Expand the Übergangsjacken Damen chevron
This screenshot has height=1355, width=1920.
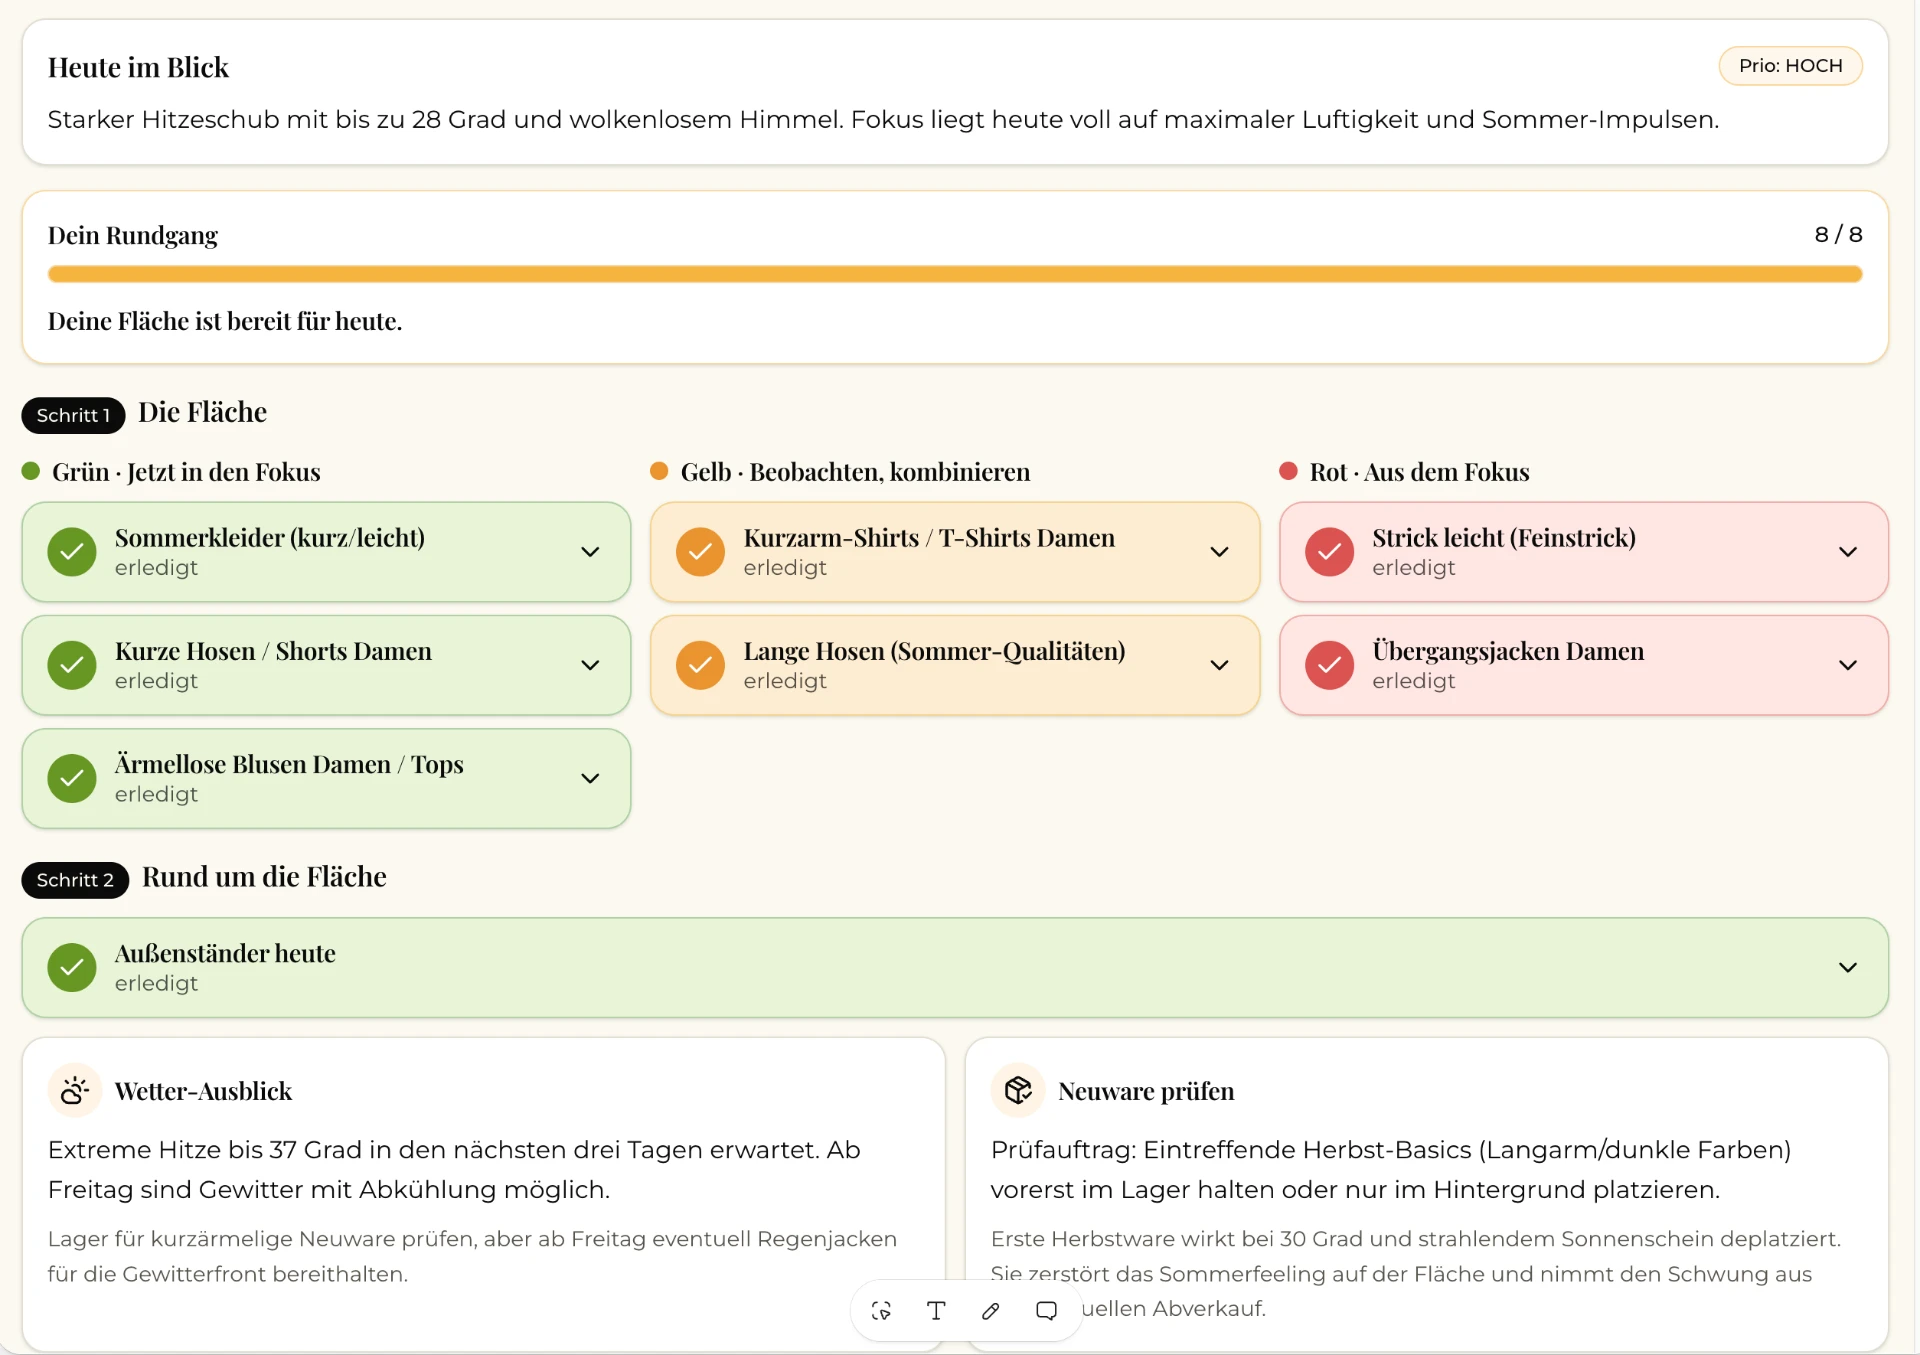tap(1848, 665)
